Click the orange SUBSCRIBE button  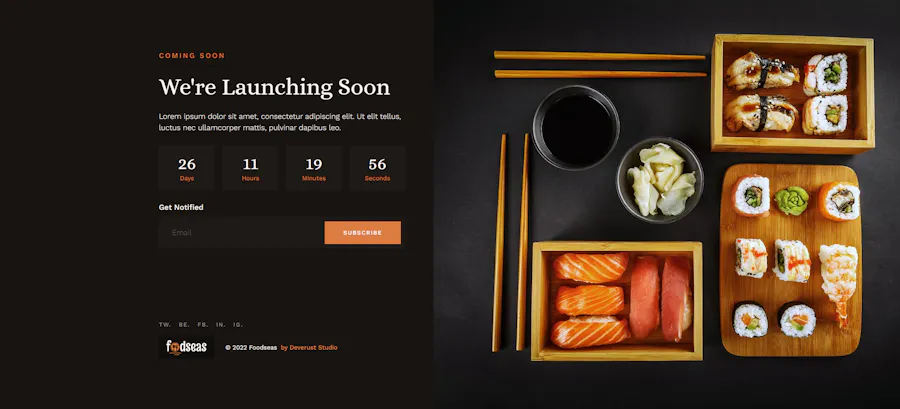362,233
